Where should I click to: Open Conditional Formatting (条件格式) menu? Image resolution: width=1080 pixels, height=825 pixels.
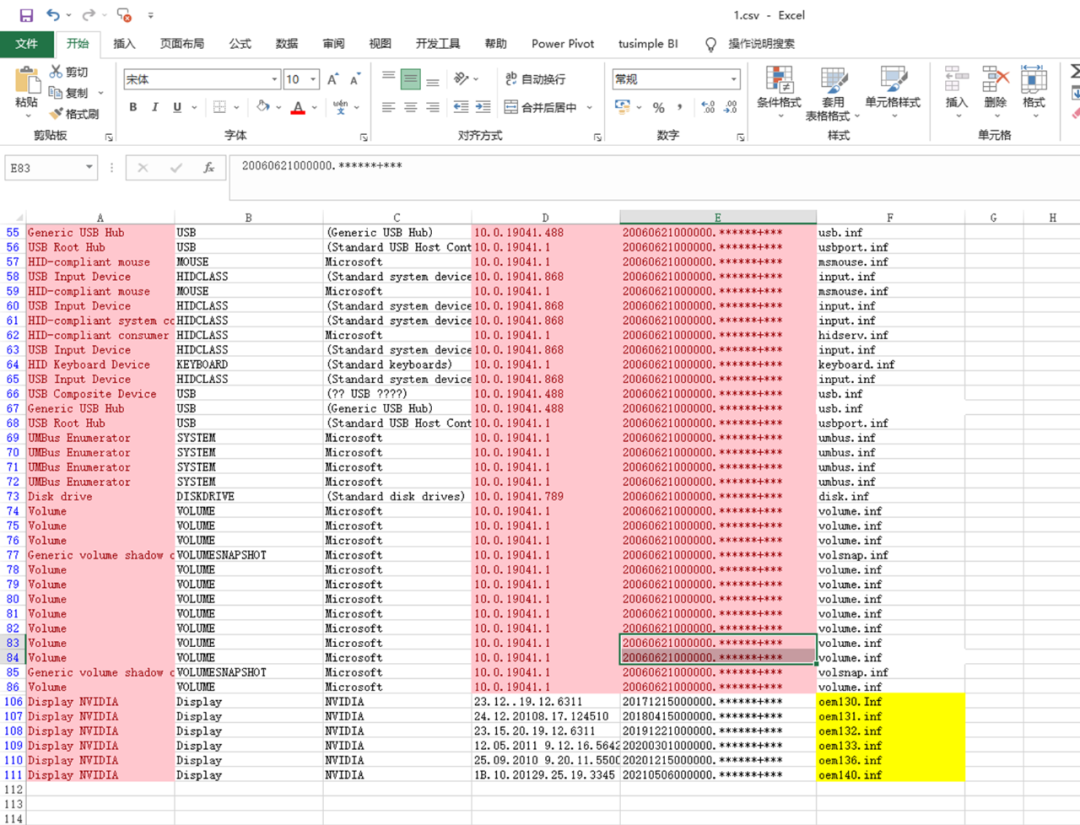click(778, 88)
